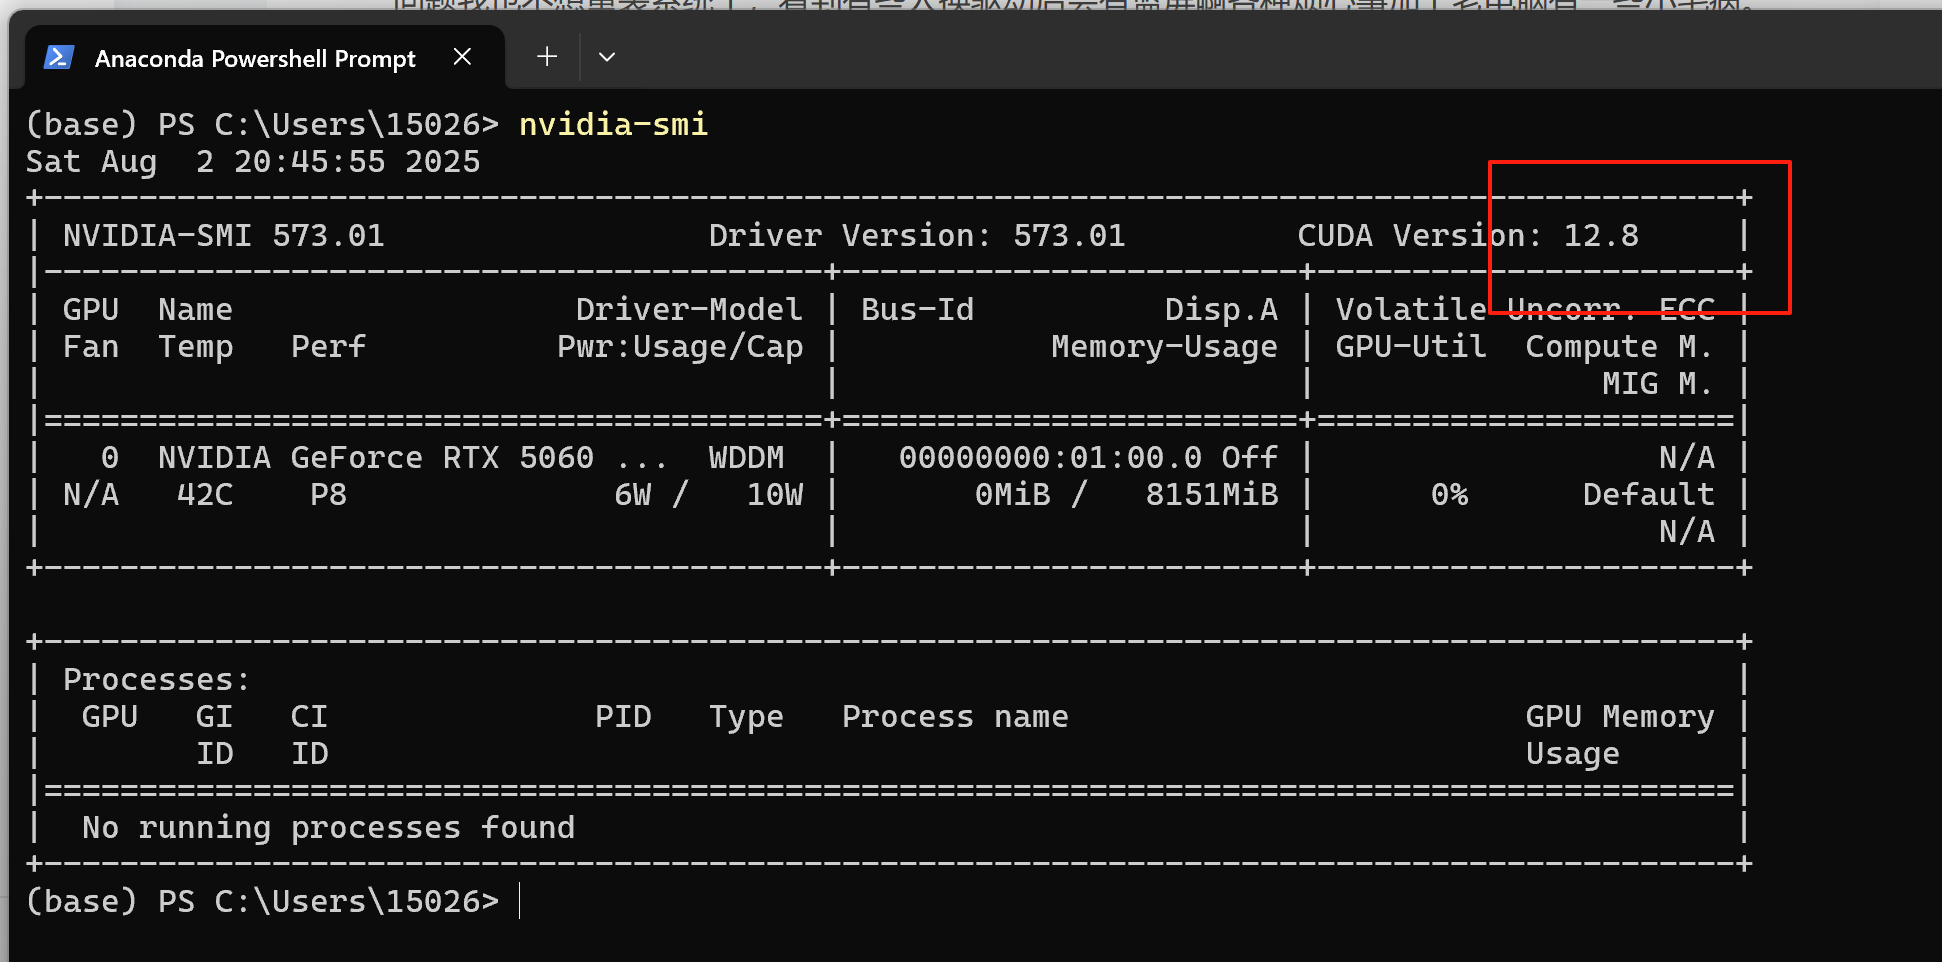The width and height of the screenshot is (1942, 962).
Task: Click the 6W / 10W power usage
Action: pyautogui.click(x=709, y=494)
